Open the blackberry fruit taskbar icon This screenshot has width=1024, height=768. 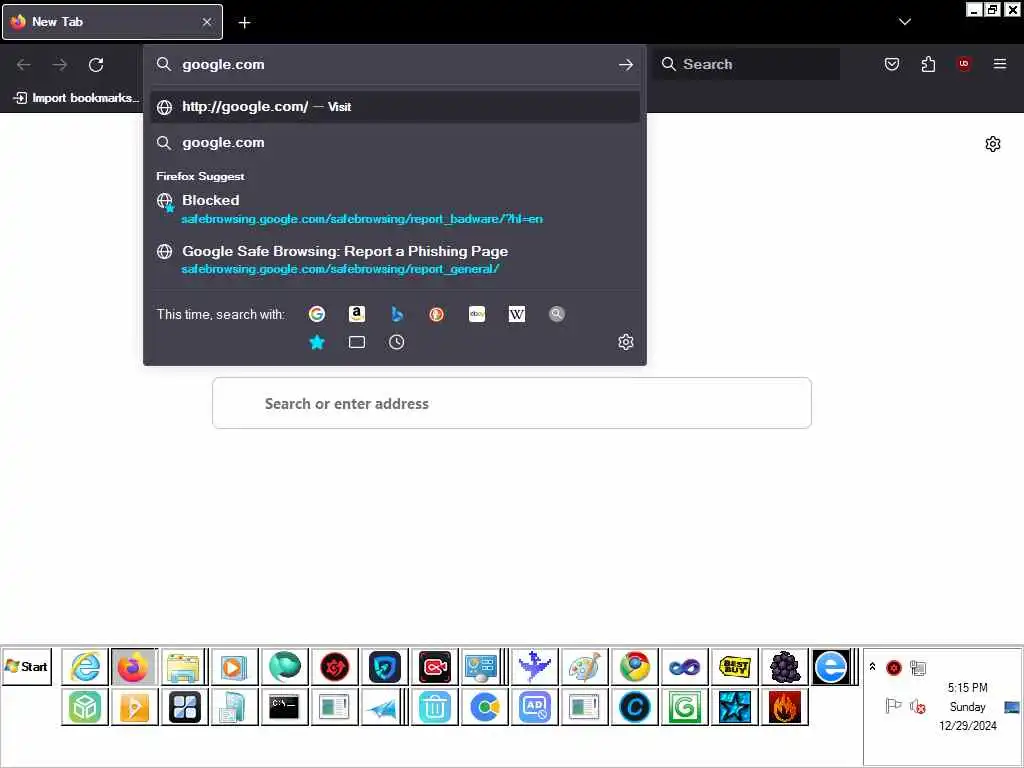click(x=785, y=667)
